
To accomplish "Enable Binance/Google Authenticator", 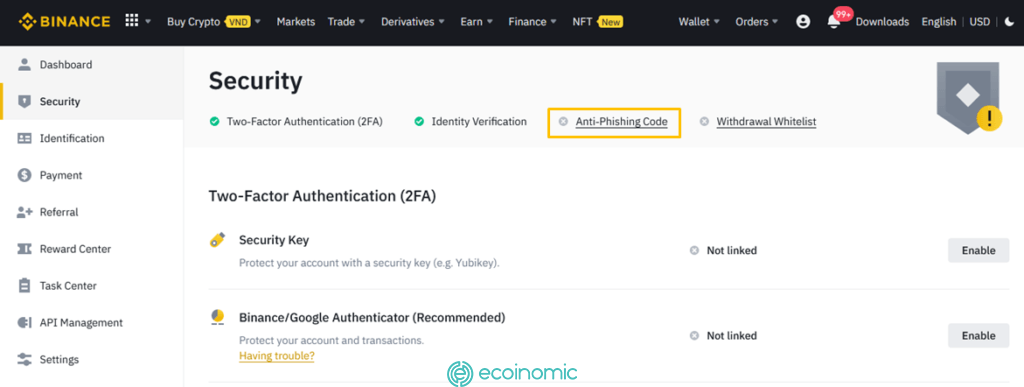I will click(x=978, y=335).
